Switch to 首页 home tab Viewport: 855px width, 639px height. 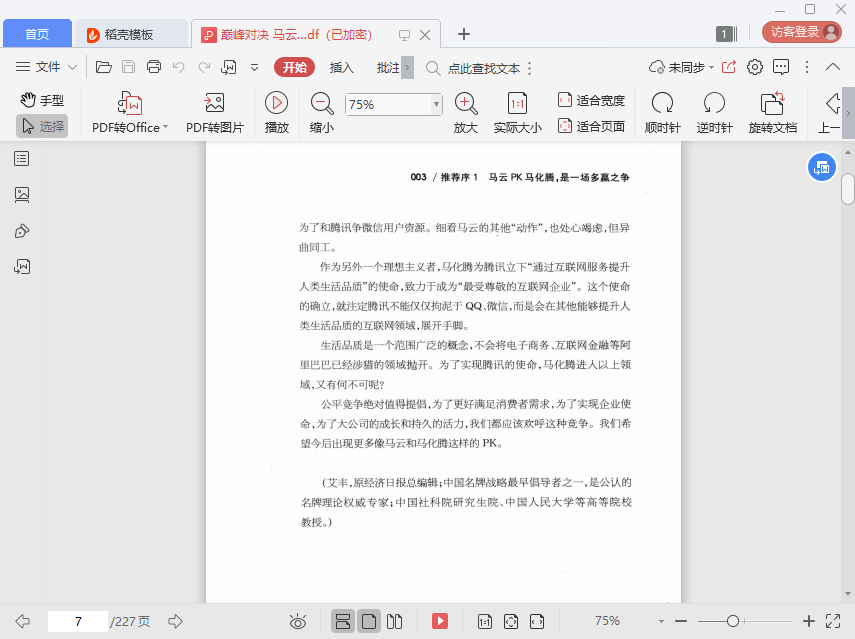[37, 34]
